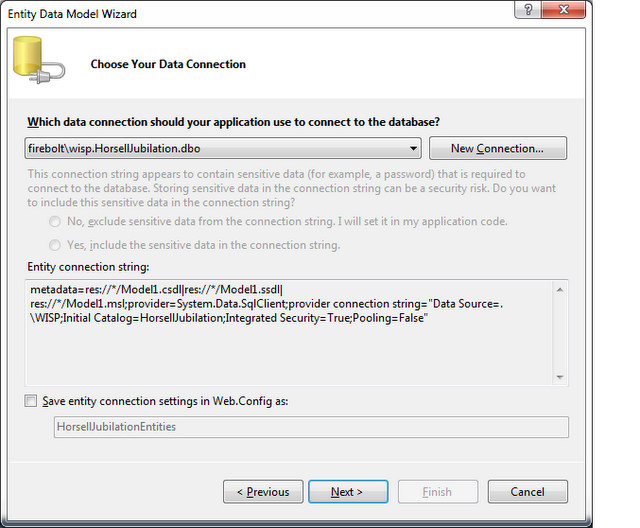Select the firebolt\wisp.HorsellJubilation.dbo combo box

223,148
